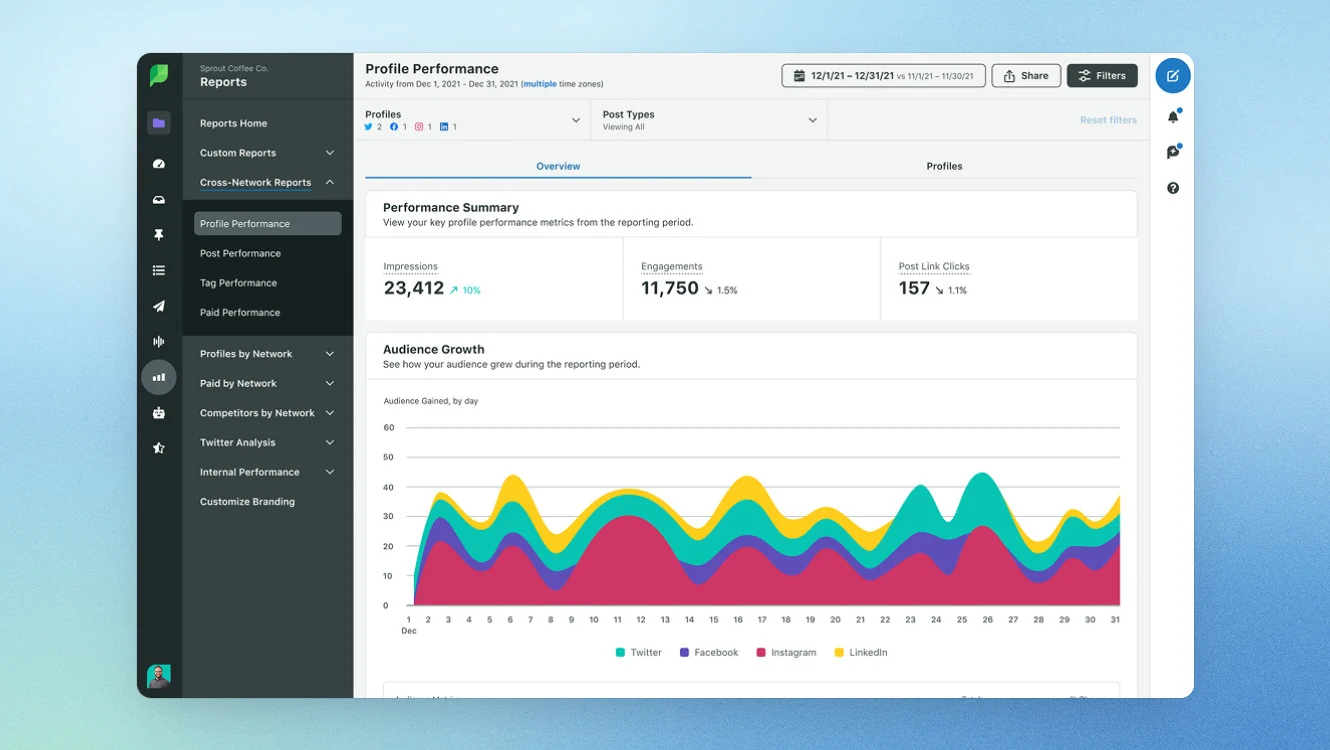Open the Post Types dropdown
1330x750 pixels.
(709, 120)
